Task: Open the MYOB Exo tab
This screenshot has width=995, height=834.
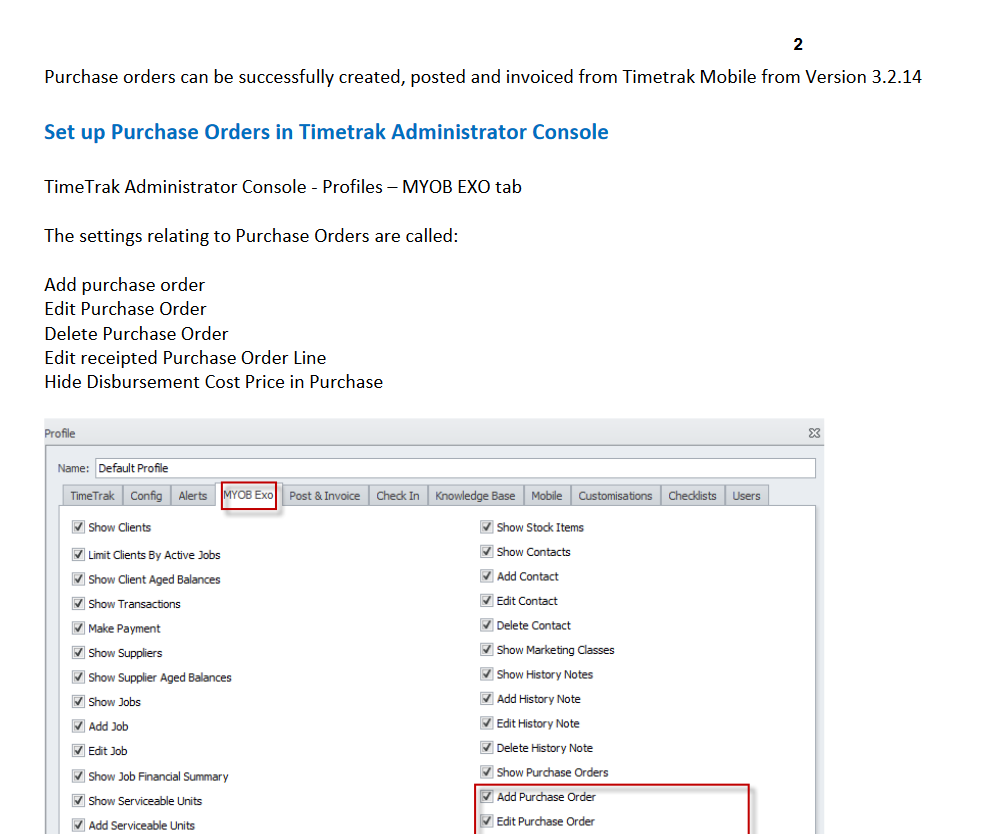Action: click(248, 495)
